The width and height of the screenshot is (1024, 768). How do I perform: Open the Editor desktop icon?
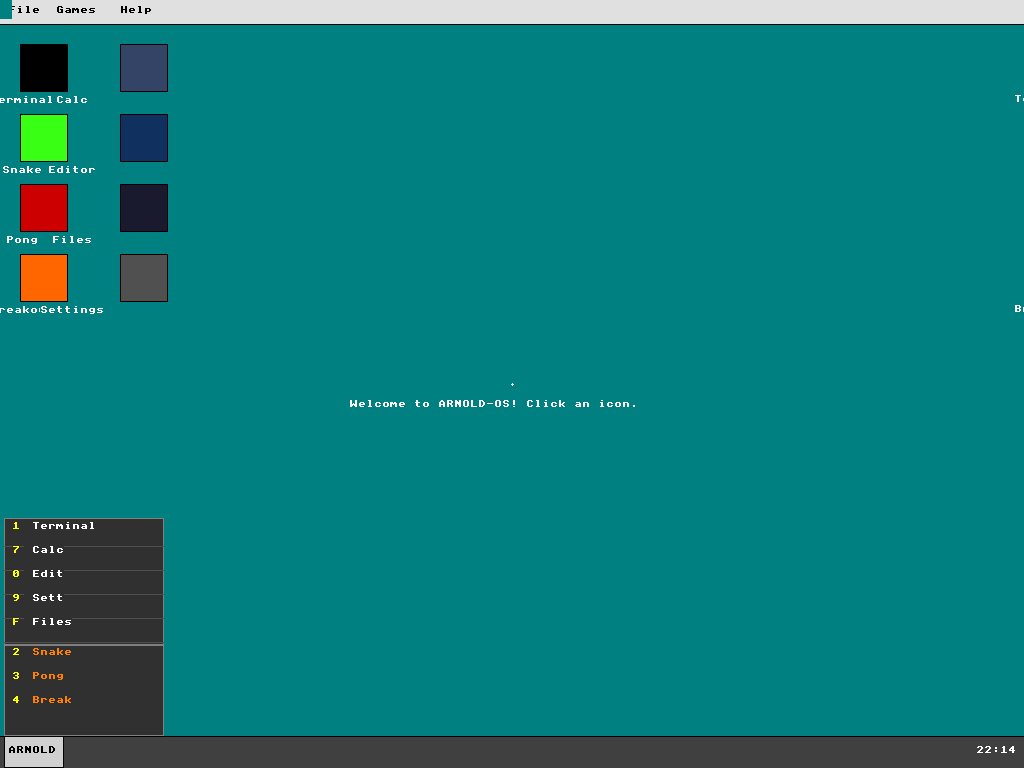(143, 137)
